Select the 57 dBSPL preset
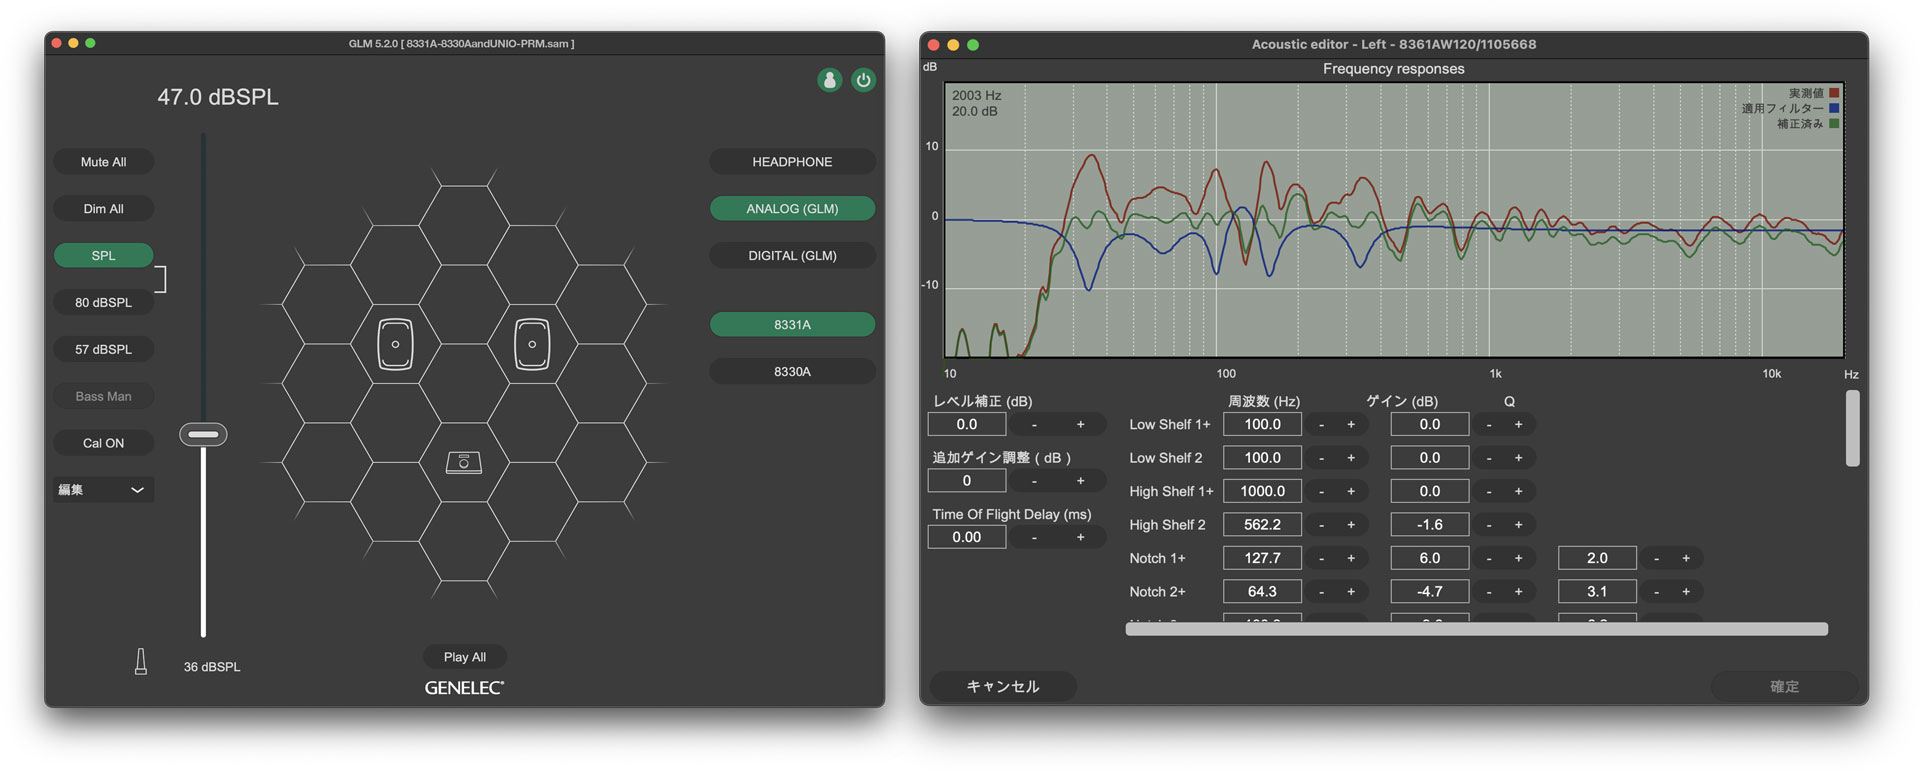This screenshot has height=771, width=1920. [104, 349]
